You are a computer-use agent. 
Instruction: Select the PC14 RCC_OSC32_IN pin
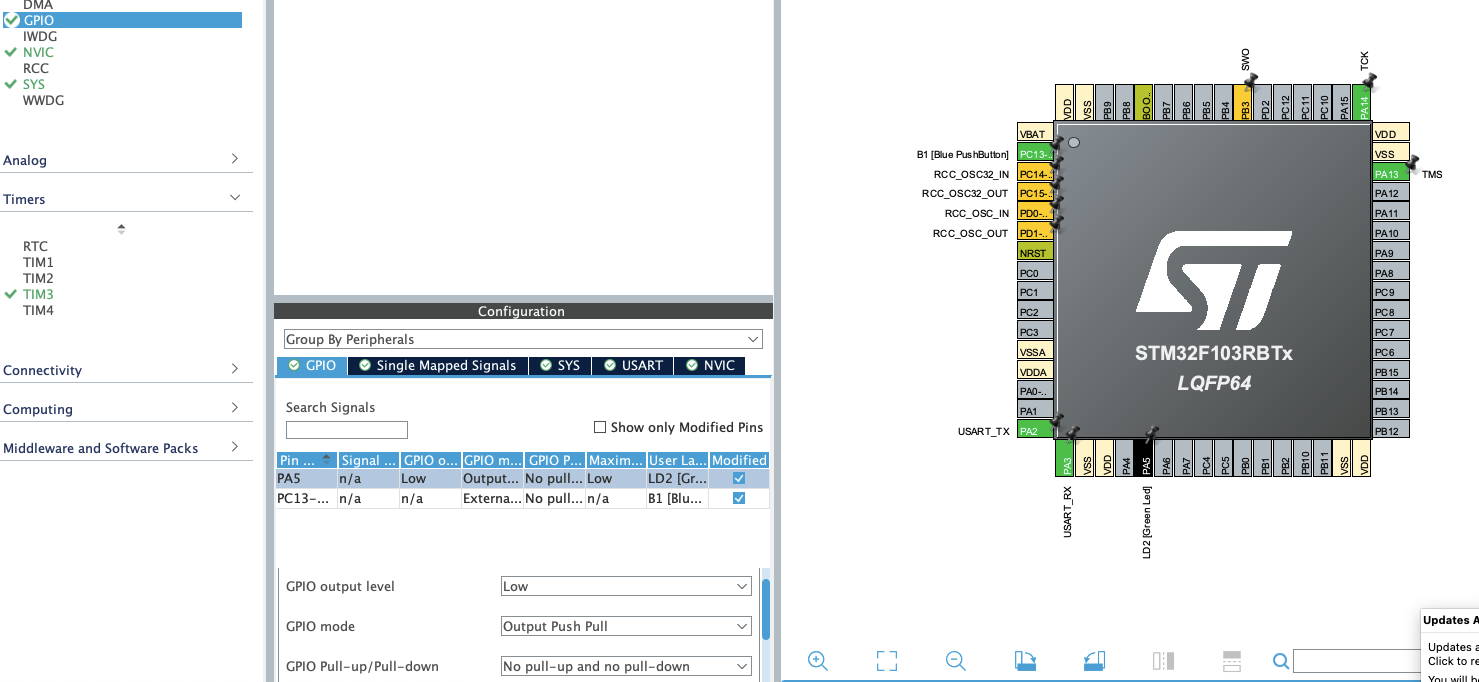[x=1035, y=174]
